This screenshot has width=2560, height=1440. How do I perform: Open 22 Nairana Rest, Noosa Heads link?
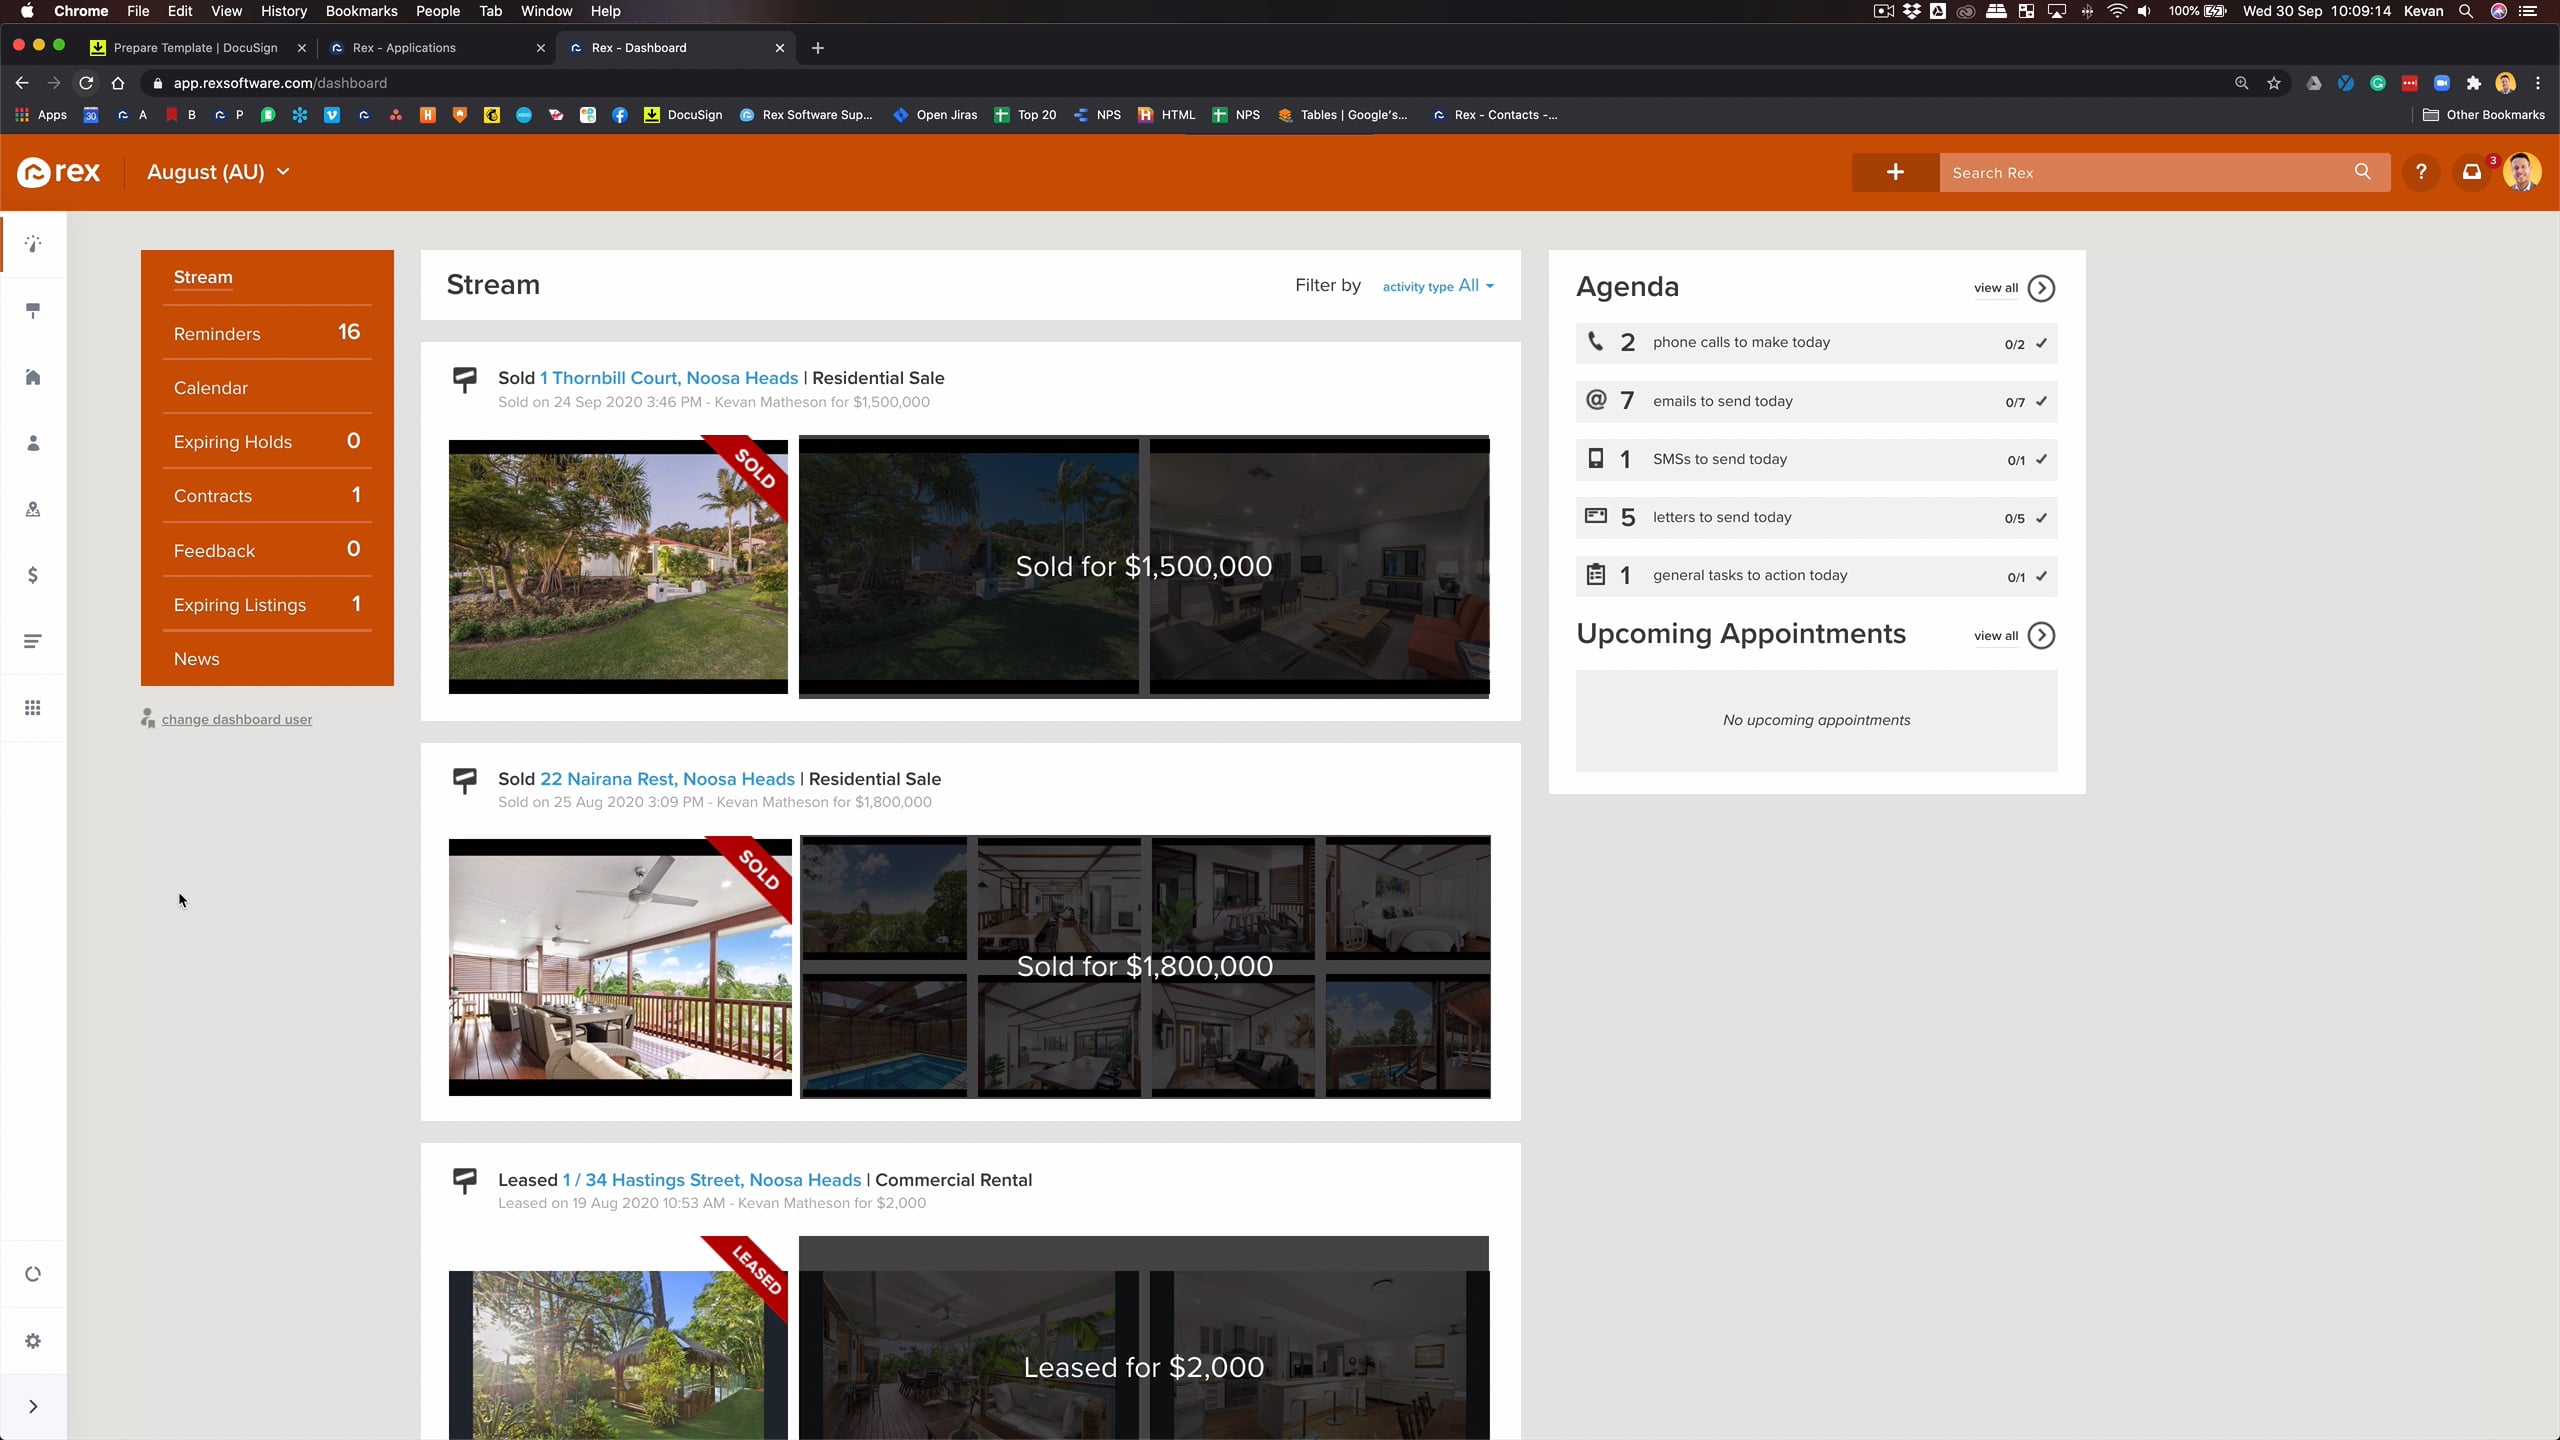coord(667,779)
